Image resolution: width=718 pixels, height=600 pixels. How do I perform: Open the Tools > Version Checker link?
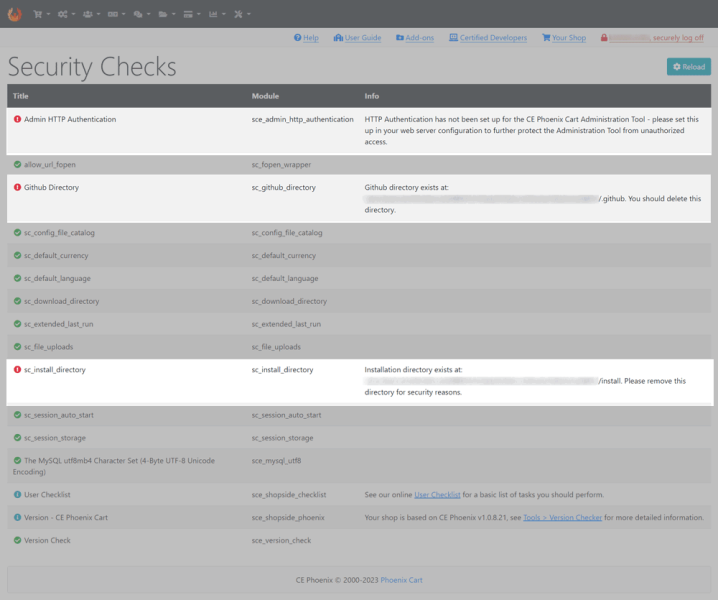[x=562, y=518]
